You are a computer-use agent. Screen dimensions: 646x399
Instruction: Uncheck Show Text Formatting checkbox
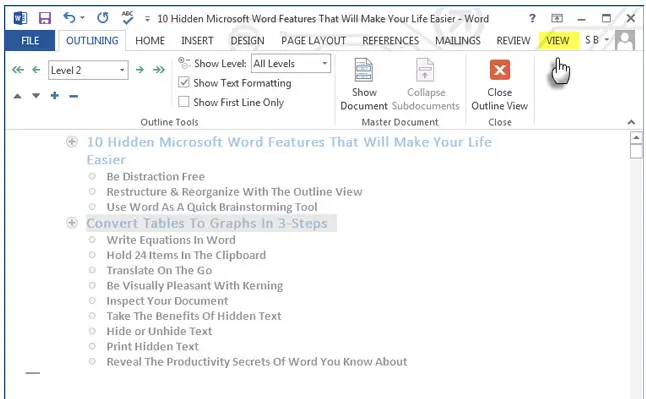184,82
